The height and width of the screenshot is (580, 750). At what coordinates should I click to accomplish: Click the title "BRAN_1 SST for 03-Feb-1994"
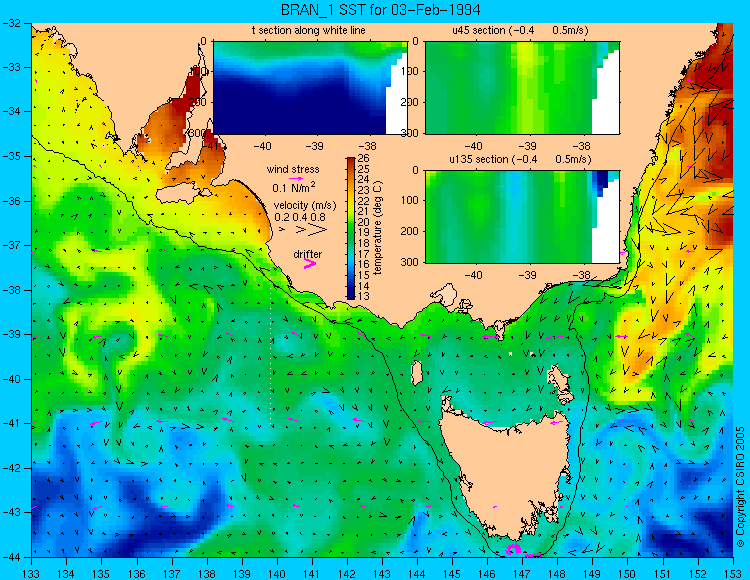coord(381,10)
